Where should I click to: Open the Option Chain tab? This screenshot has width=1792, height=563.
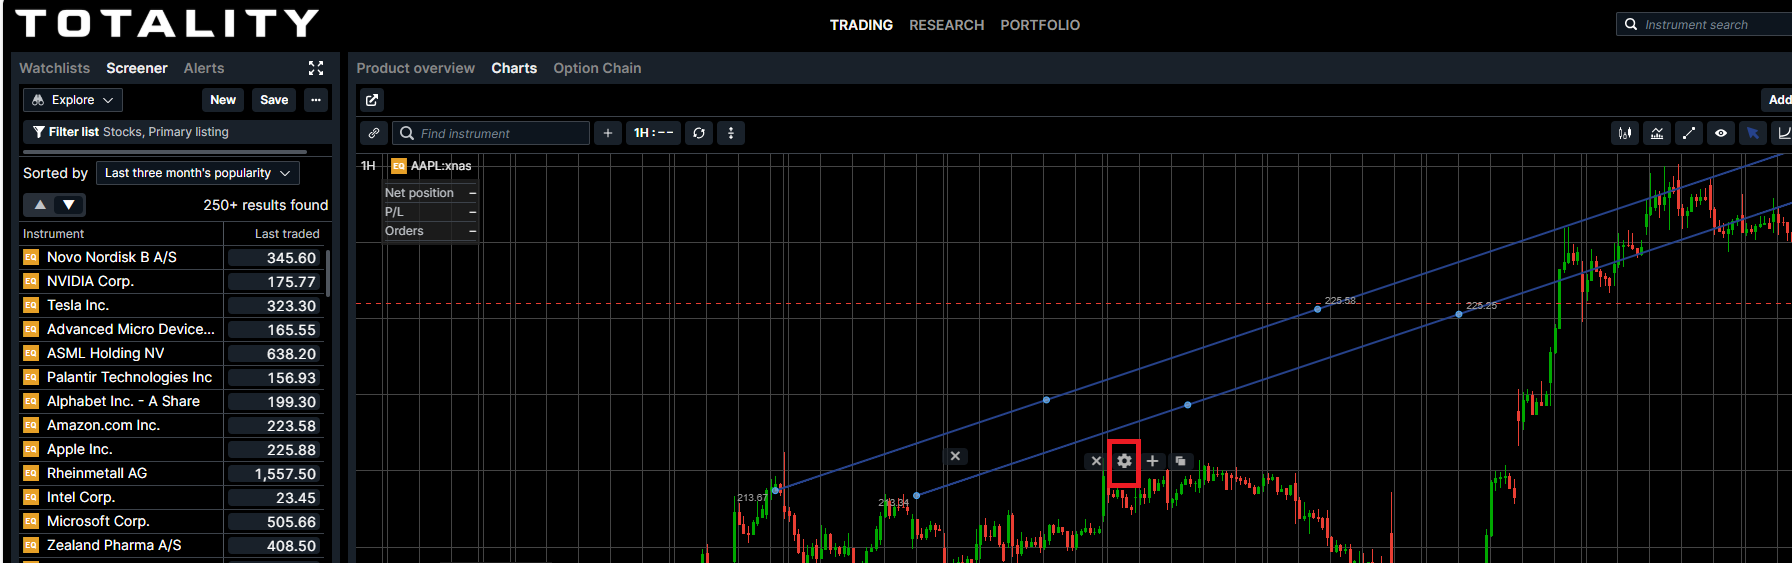click(597, 68)
